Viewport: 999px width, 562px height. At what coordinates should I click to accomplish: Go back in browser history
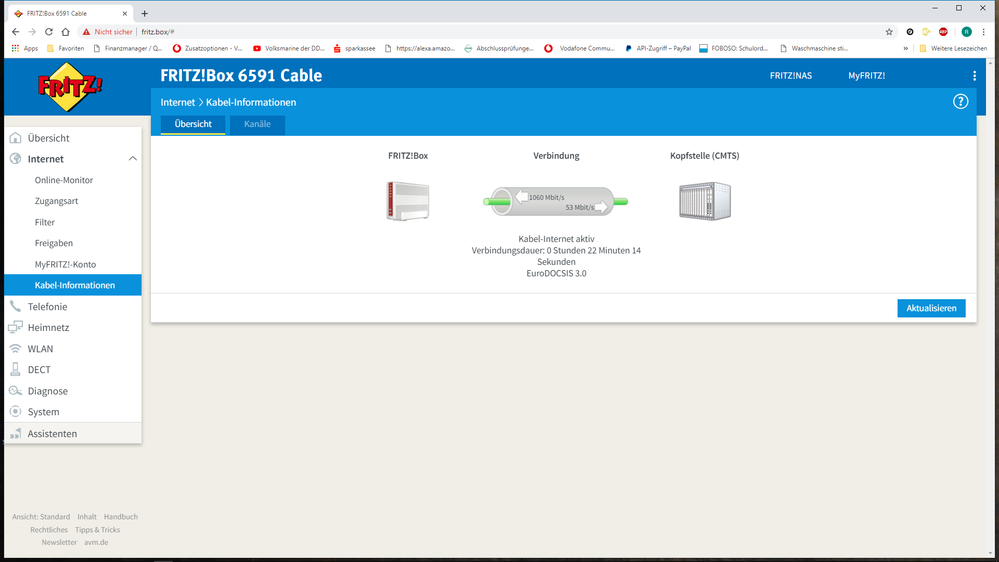pos(15,31)
